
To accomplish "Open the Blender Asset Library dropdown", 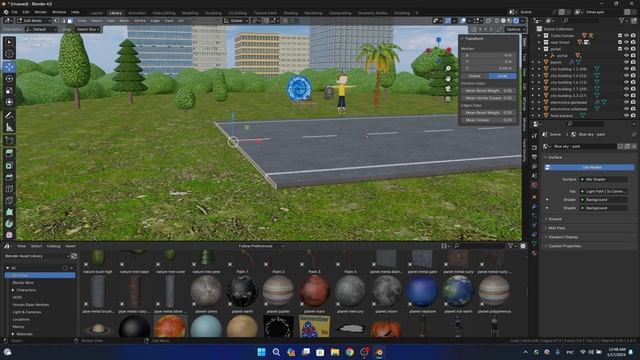I will [37, 256].
